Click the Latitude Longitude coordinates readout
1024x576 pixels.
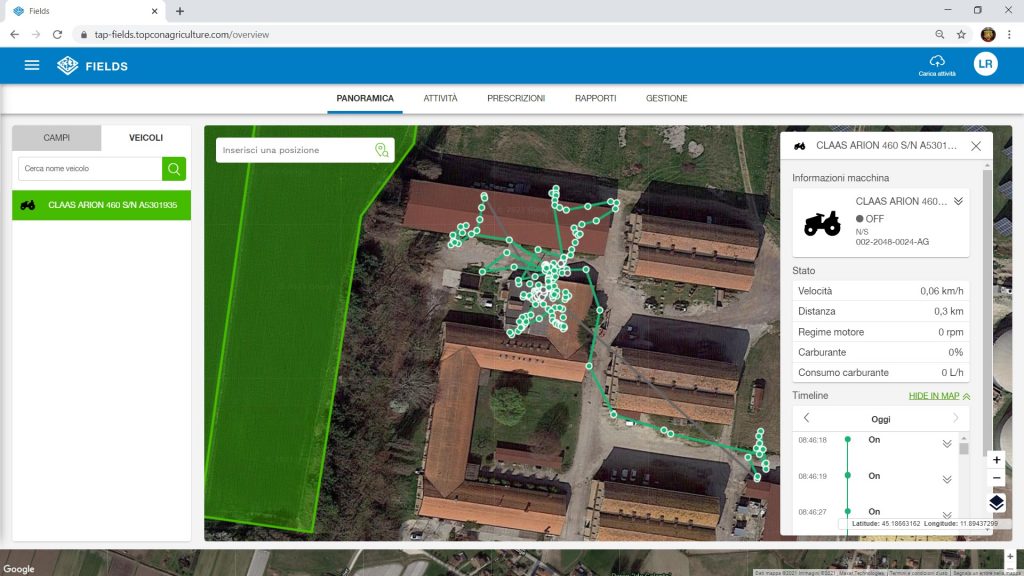[925, 524]
